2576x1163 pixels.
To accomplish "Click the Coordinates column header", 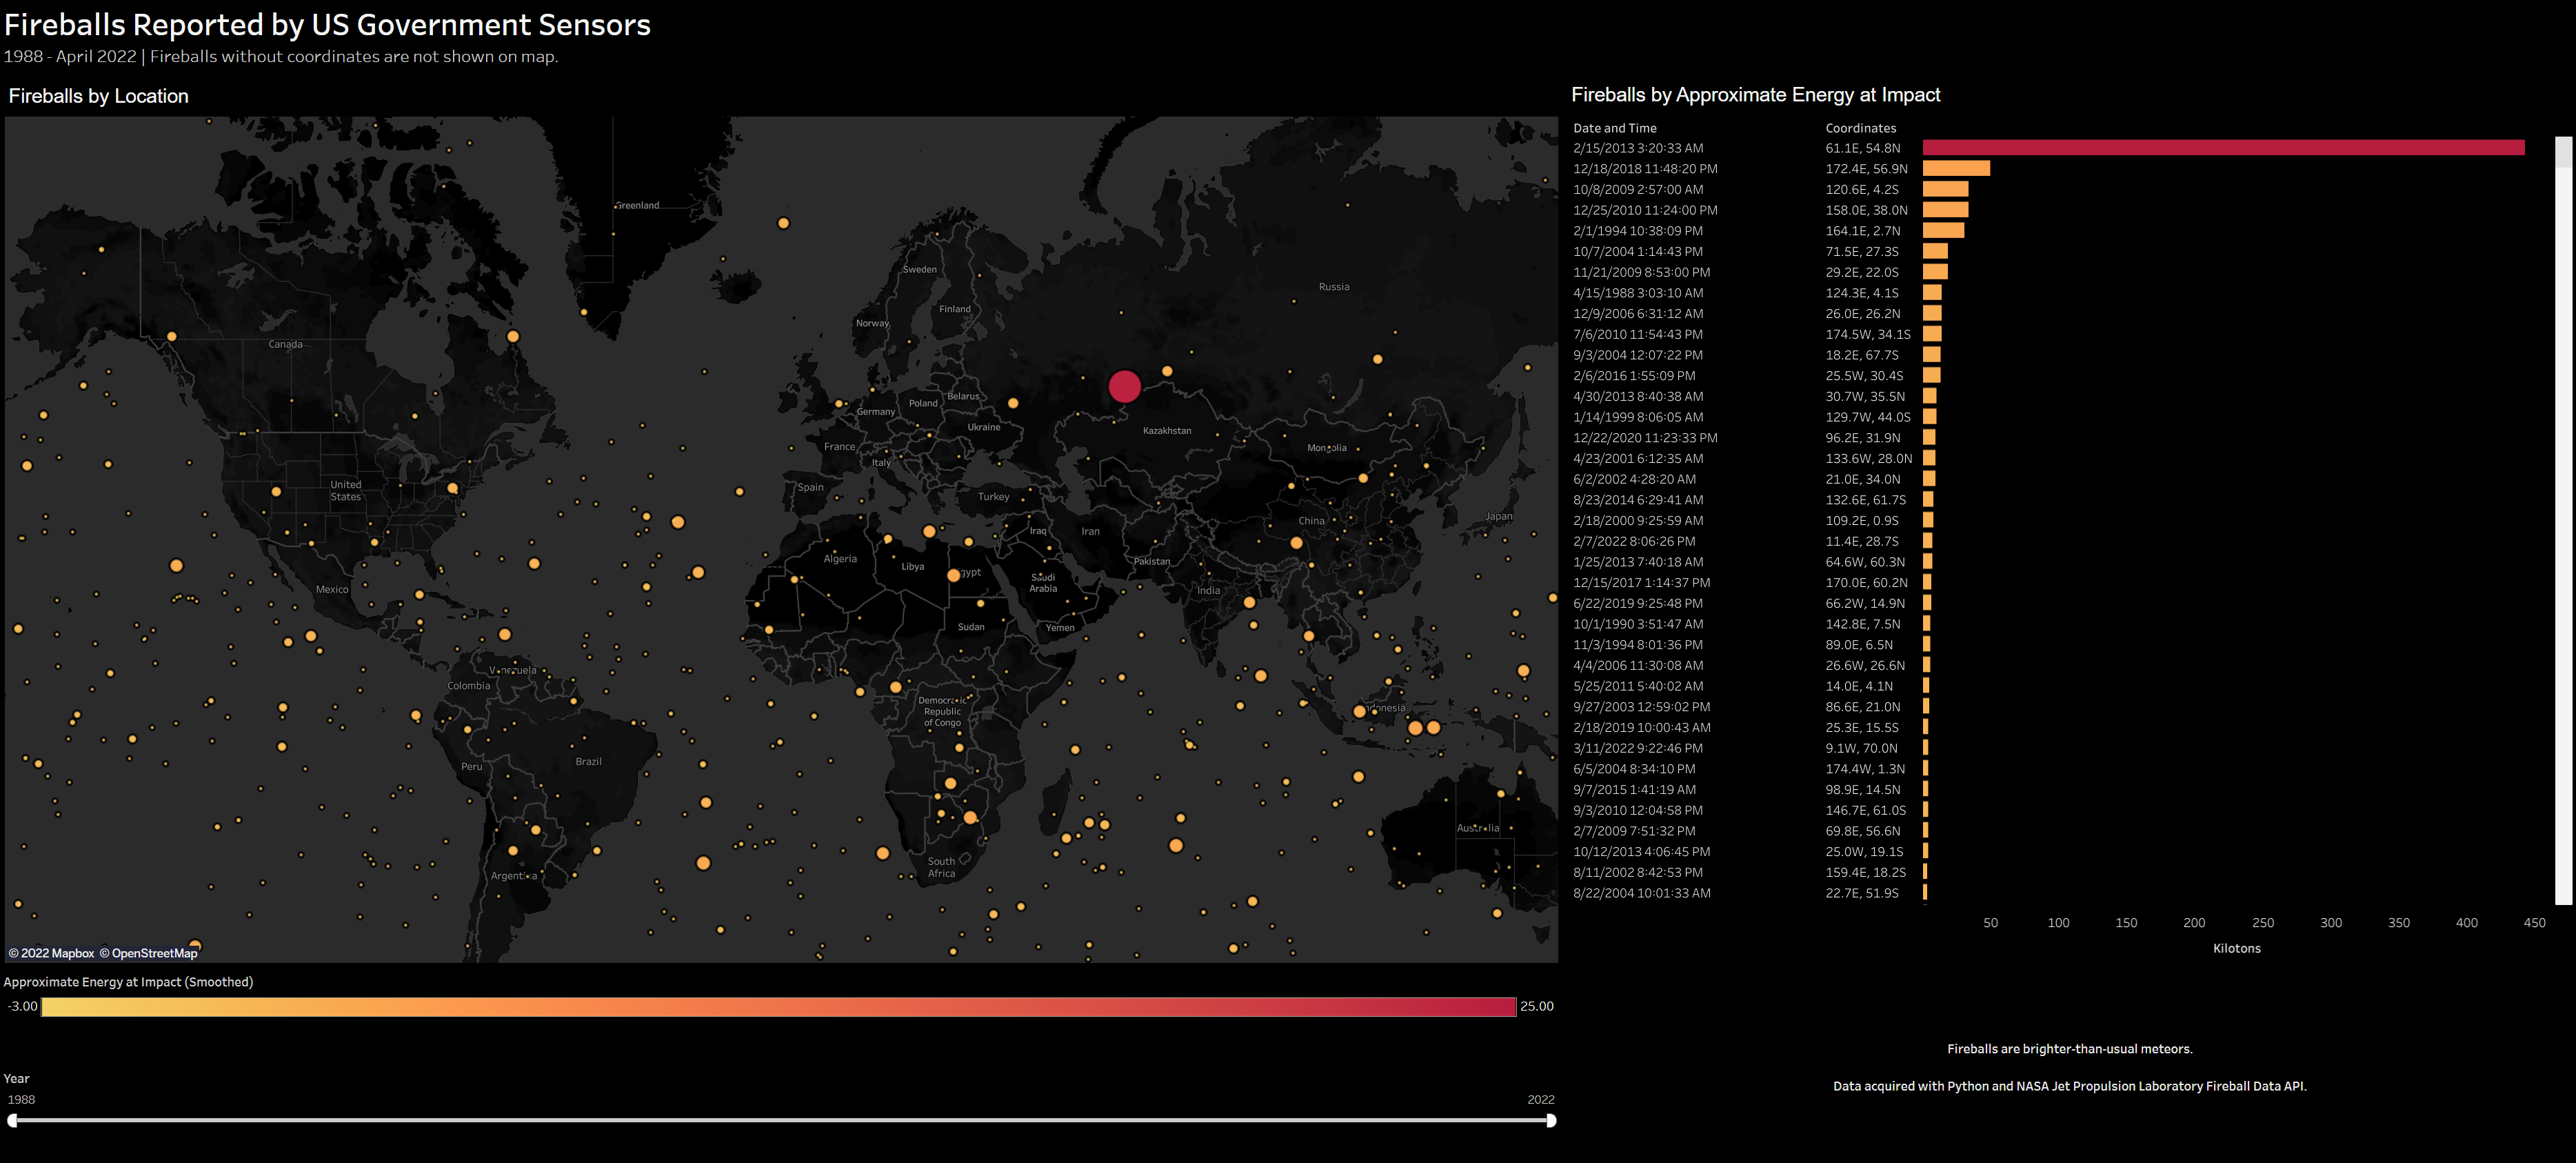I will click(x=1860, y=128).
